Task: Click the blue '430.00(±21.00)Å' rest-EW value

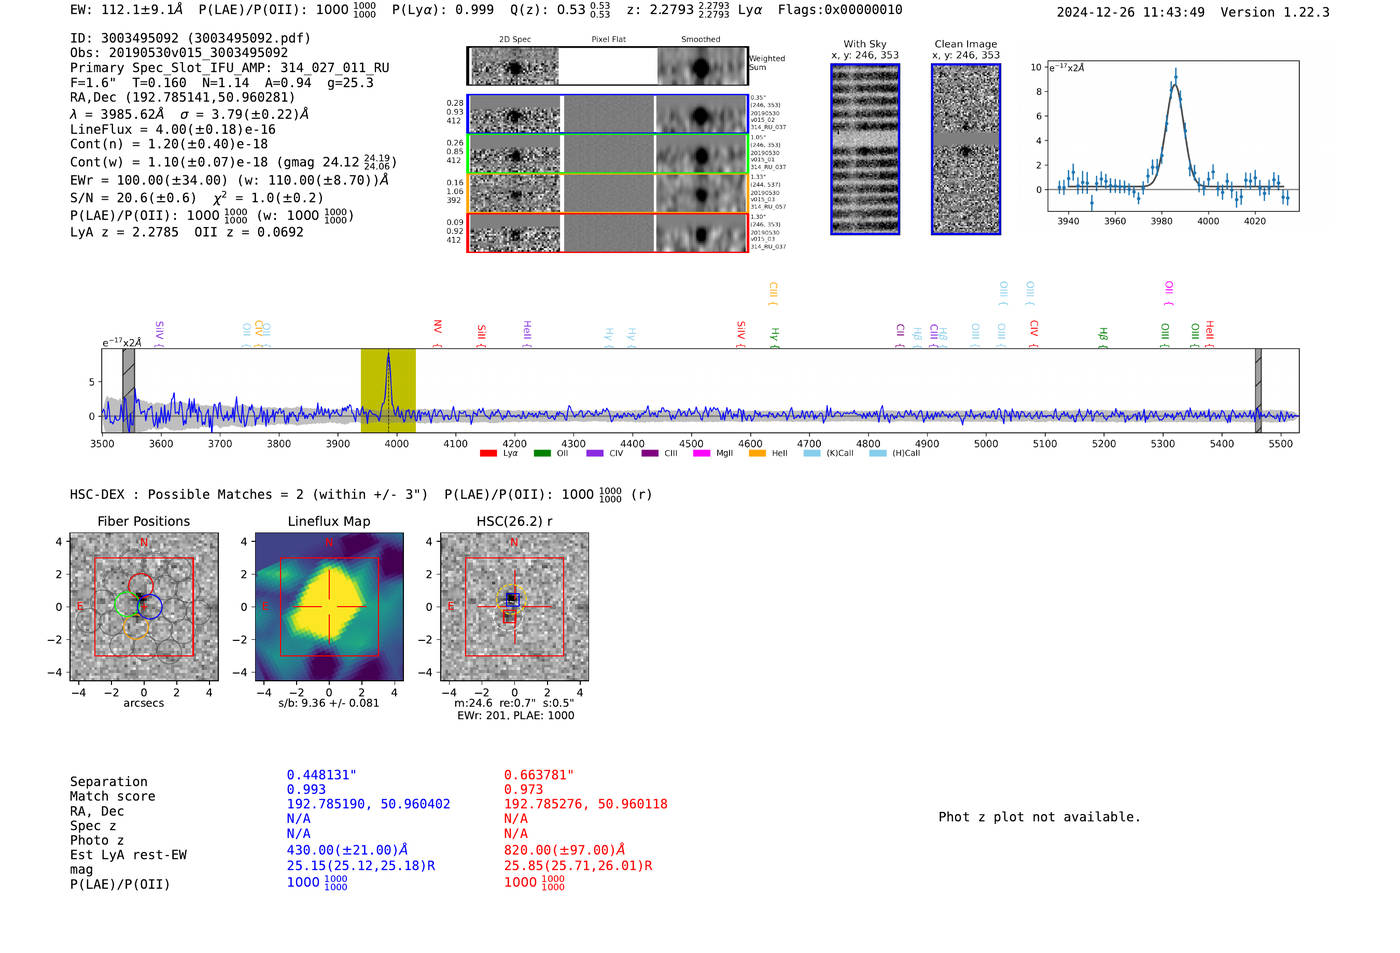Action: click(347, 850)
